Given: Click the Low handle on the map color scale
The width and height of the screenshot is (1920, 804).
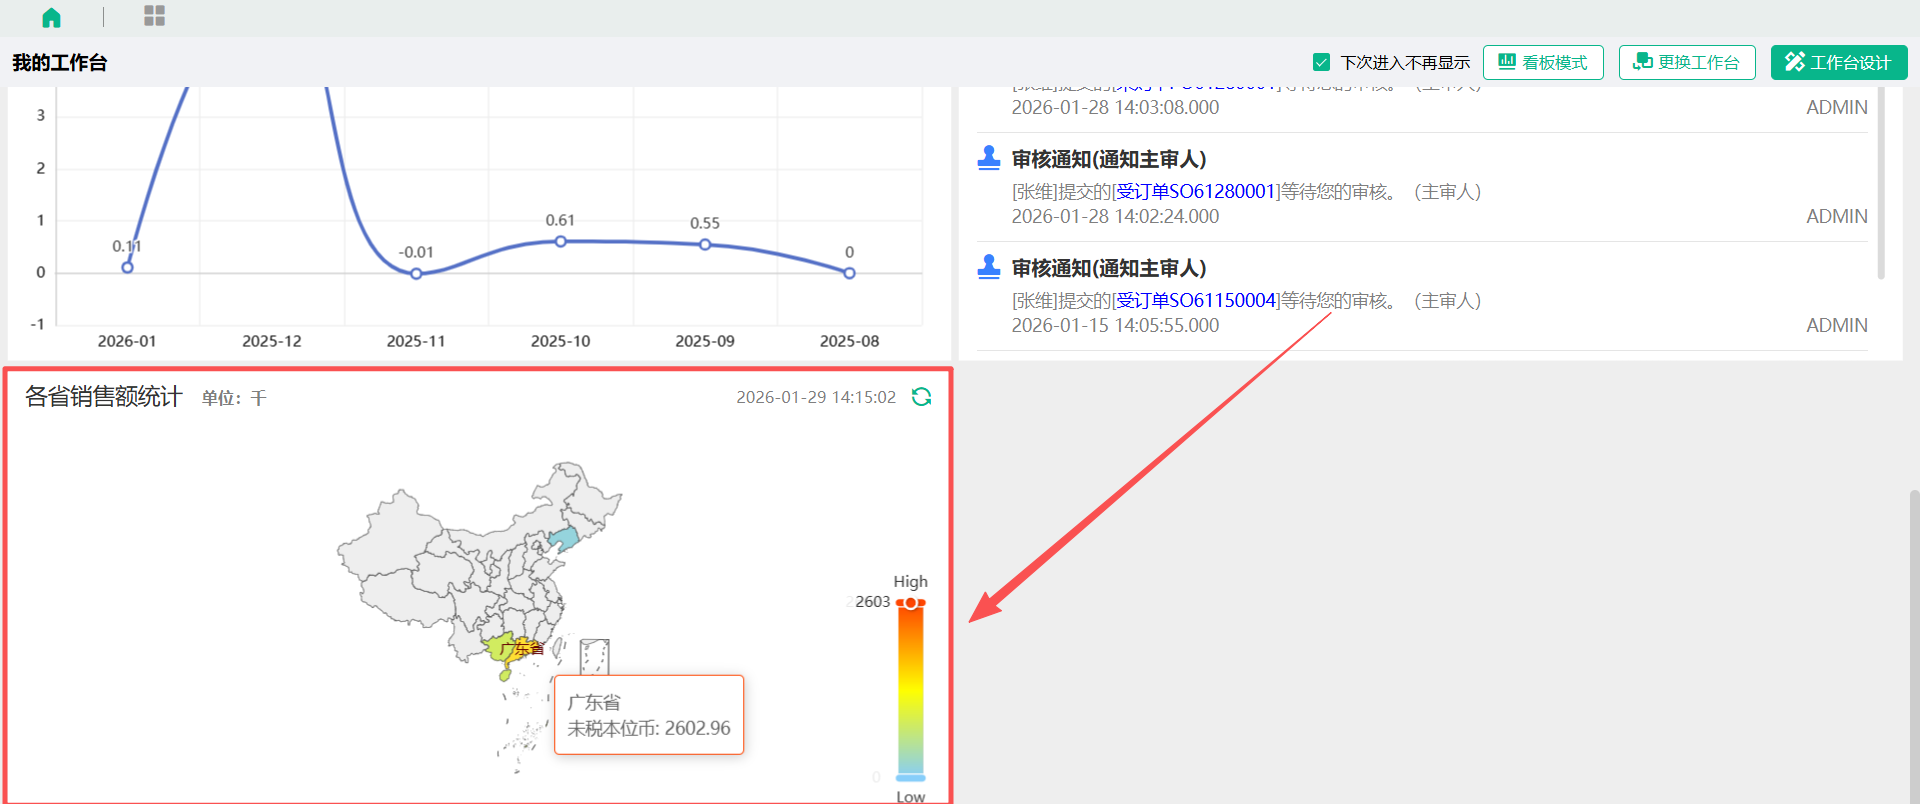Looking at the screenshot, I should point(911,777).
